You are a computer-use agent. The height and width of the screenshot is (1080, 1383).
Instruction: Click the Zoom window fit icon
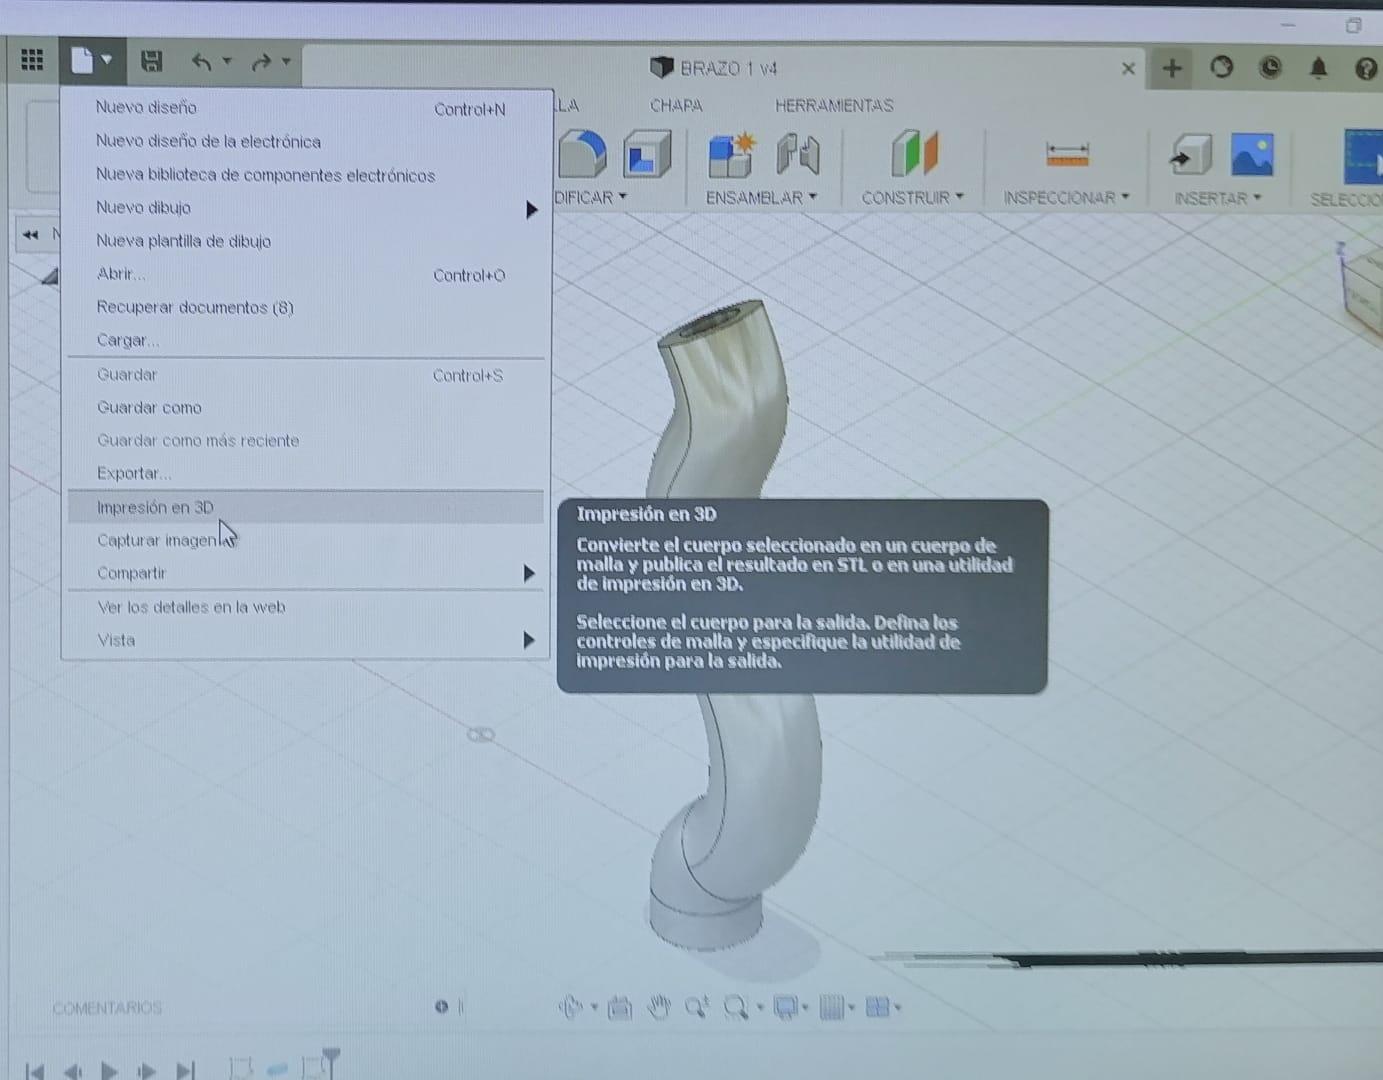point(736,1007)
